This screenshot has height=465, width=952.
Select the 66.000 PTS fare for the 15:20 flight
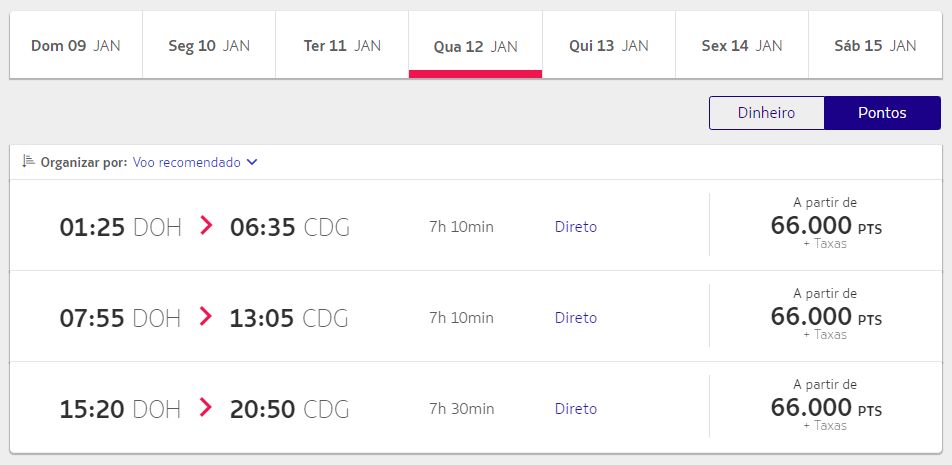click(x=826, y=407)
